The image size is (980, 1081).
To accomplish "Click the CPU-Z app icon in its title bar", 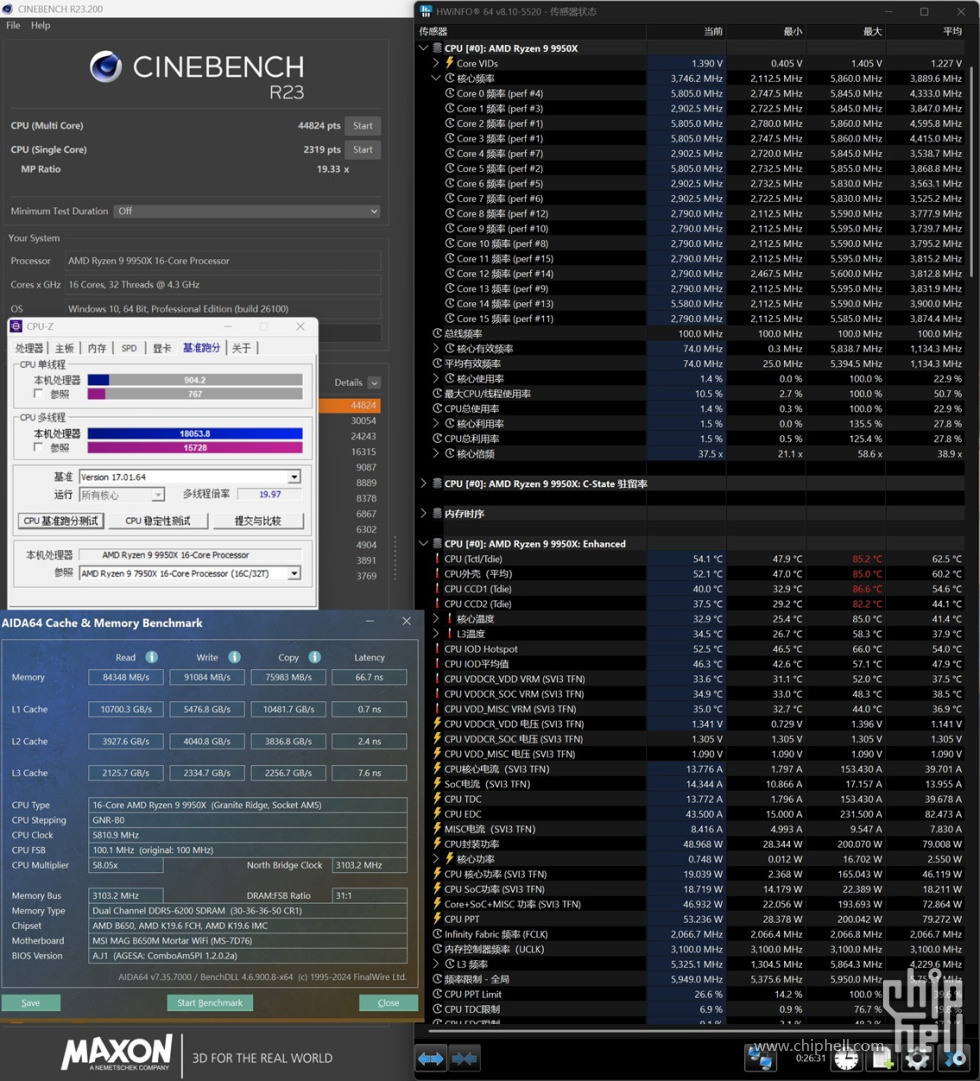I will click(17, 327).
